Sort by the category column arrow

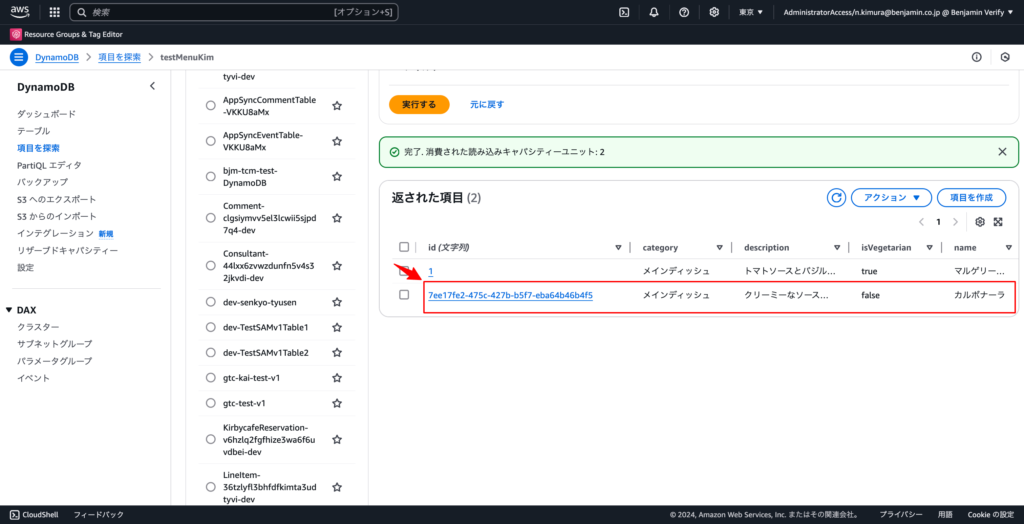click(720, 248)
